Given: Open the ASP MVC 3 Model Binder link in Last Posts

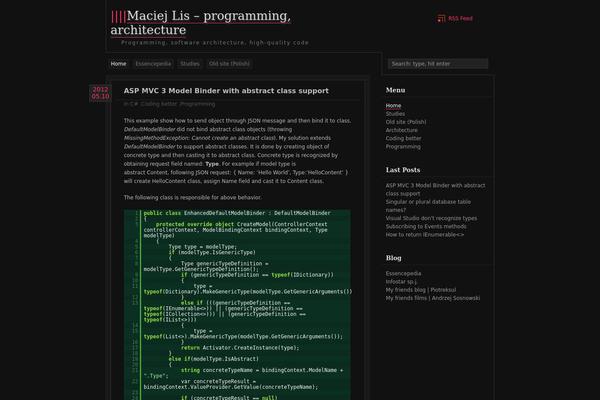Looking at the screenshot, I should click(x=435, y=189).
